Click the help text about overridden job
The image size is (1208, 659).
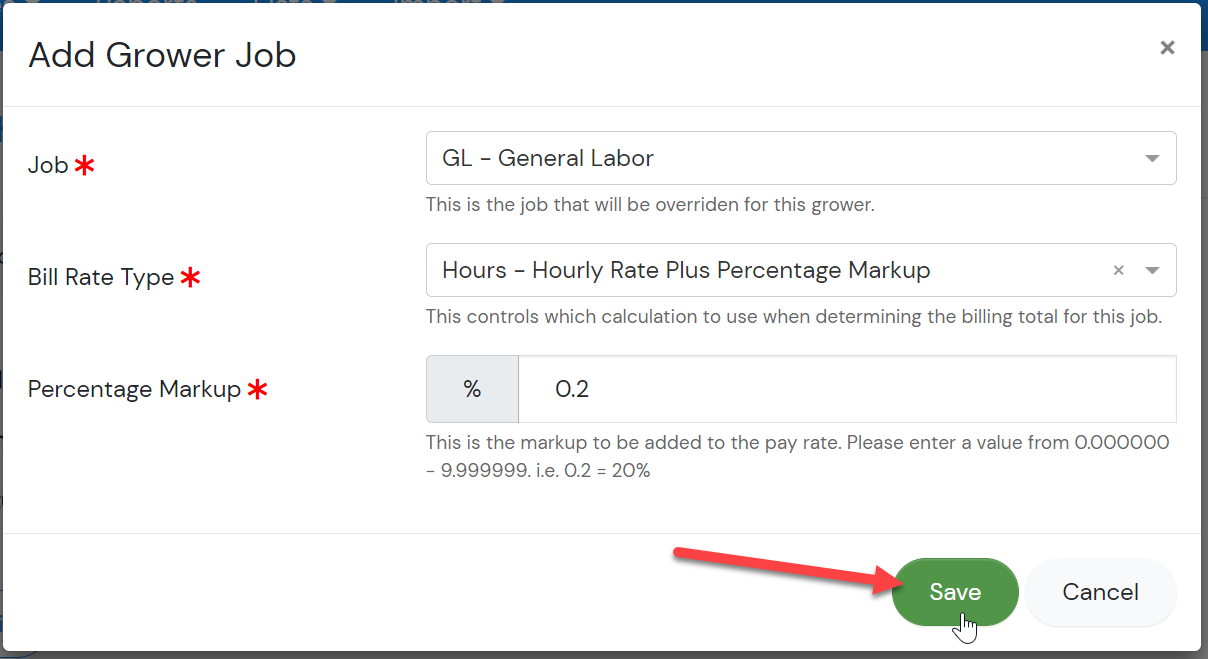click(x=650, y=205)
